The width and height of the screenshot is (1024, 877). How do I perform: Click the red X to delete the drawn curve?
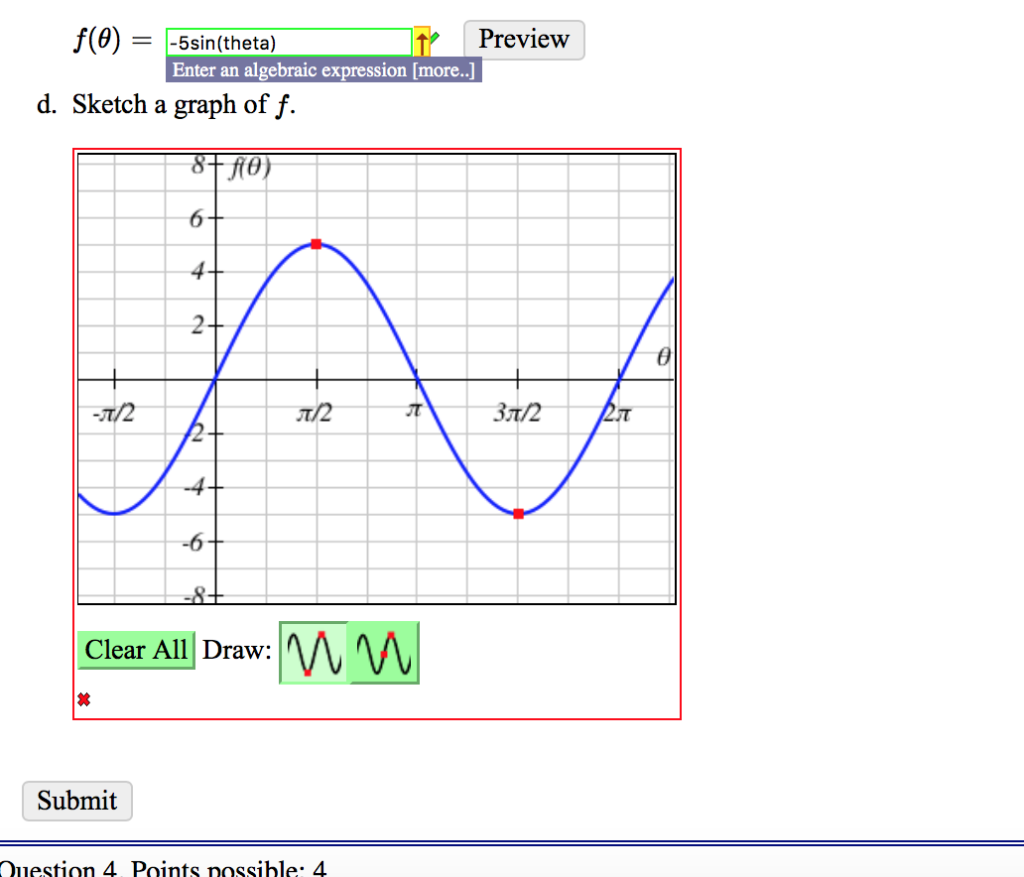click(84, 699)
